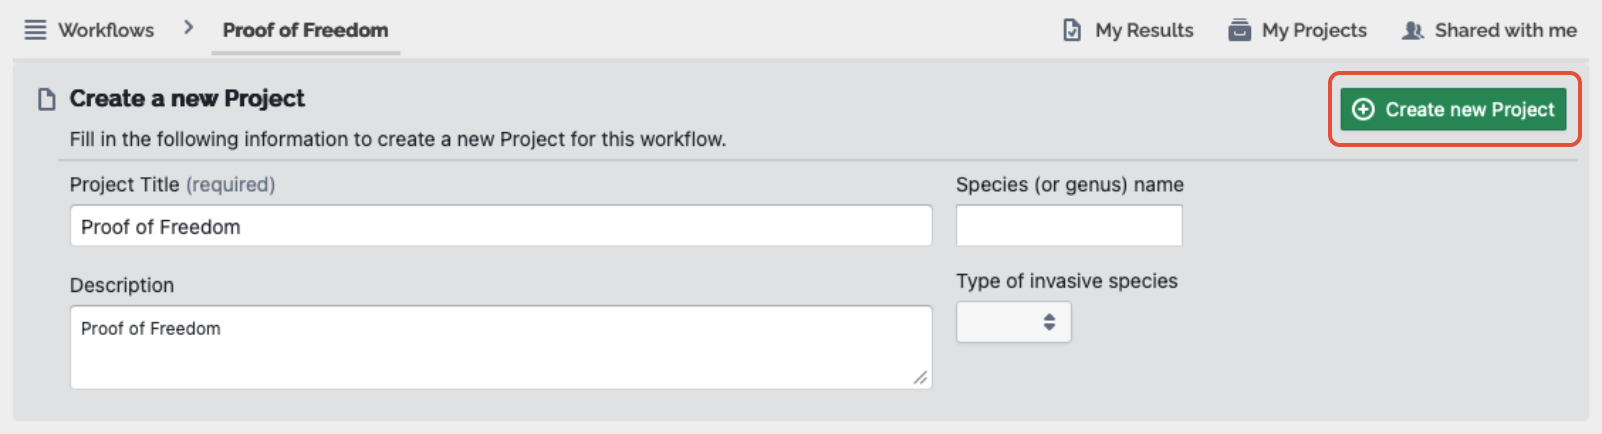Click the My Results document icon
This screenshot has height=434, width=1602.
click(1072, 30)
